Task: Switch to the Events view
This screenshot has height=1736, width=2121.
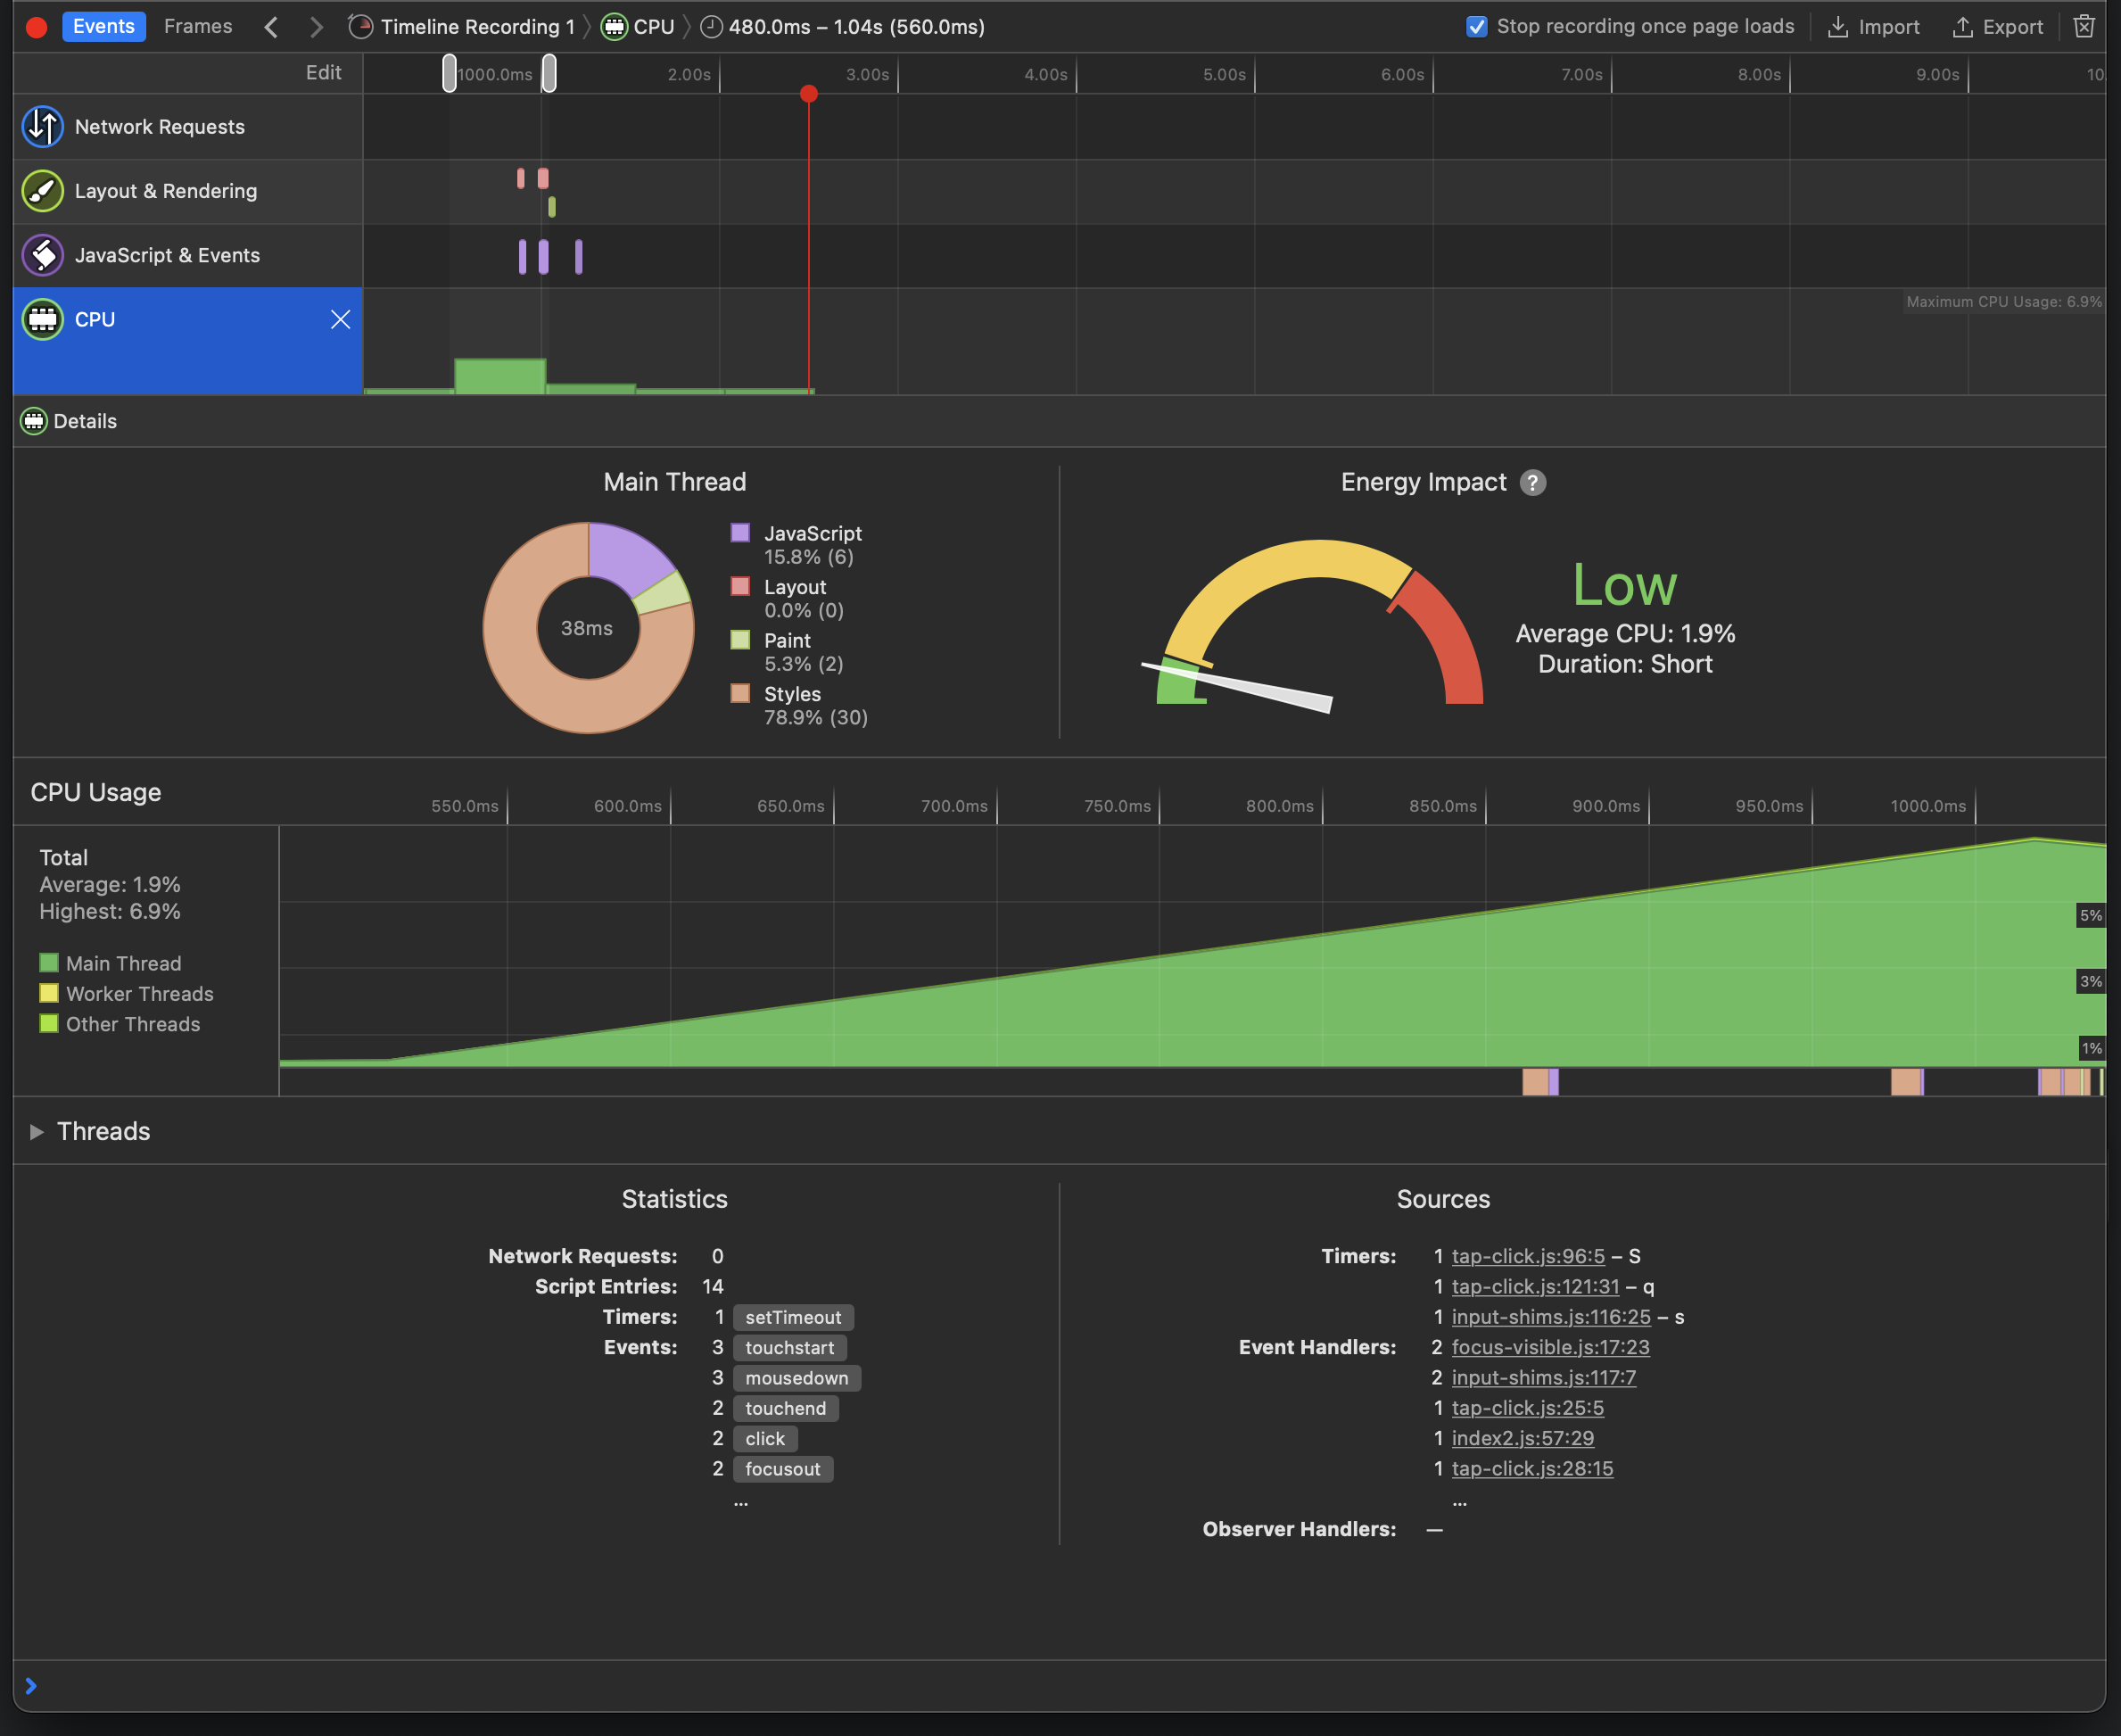Action: pos(104,27)
